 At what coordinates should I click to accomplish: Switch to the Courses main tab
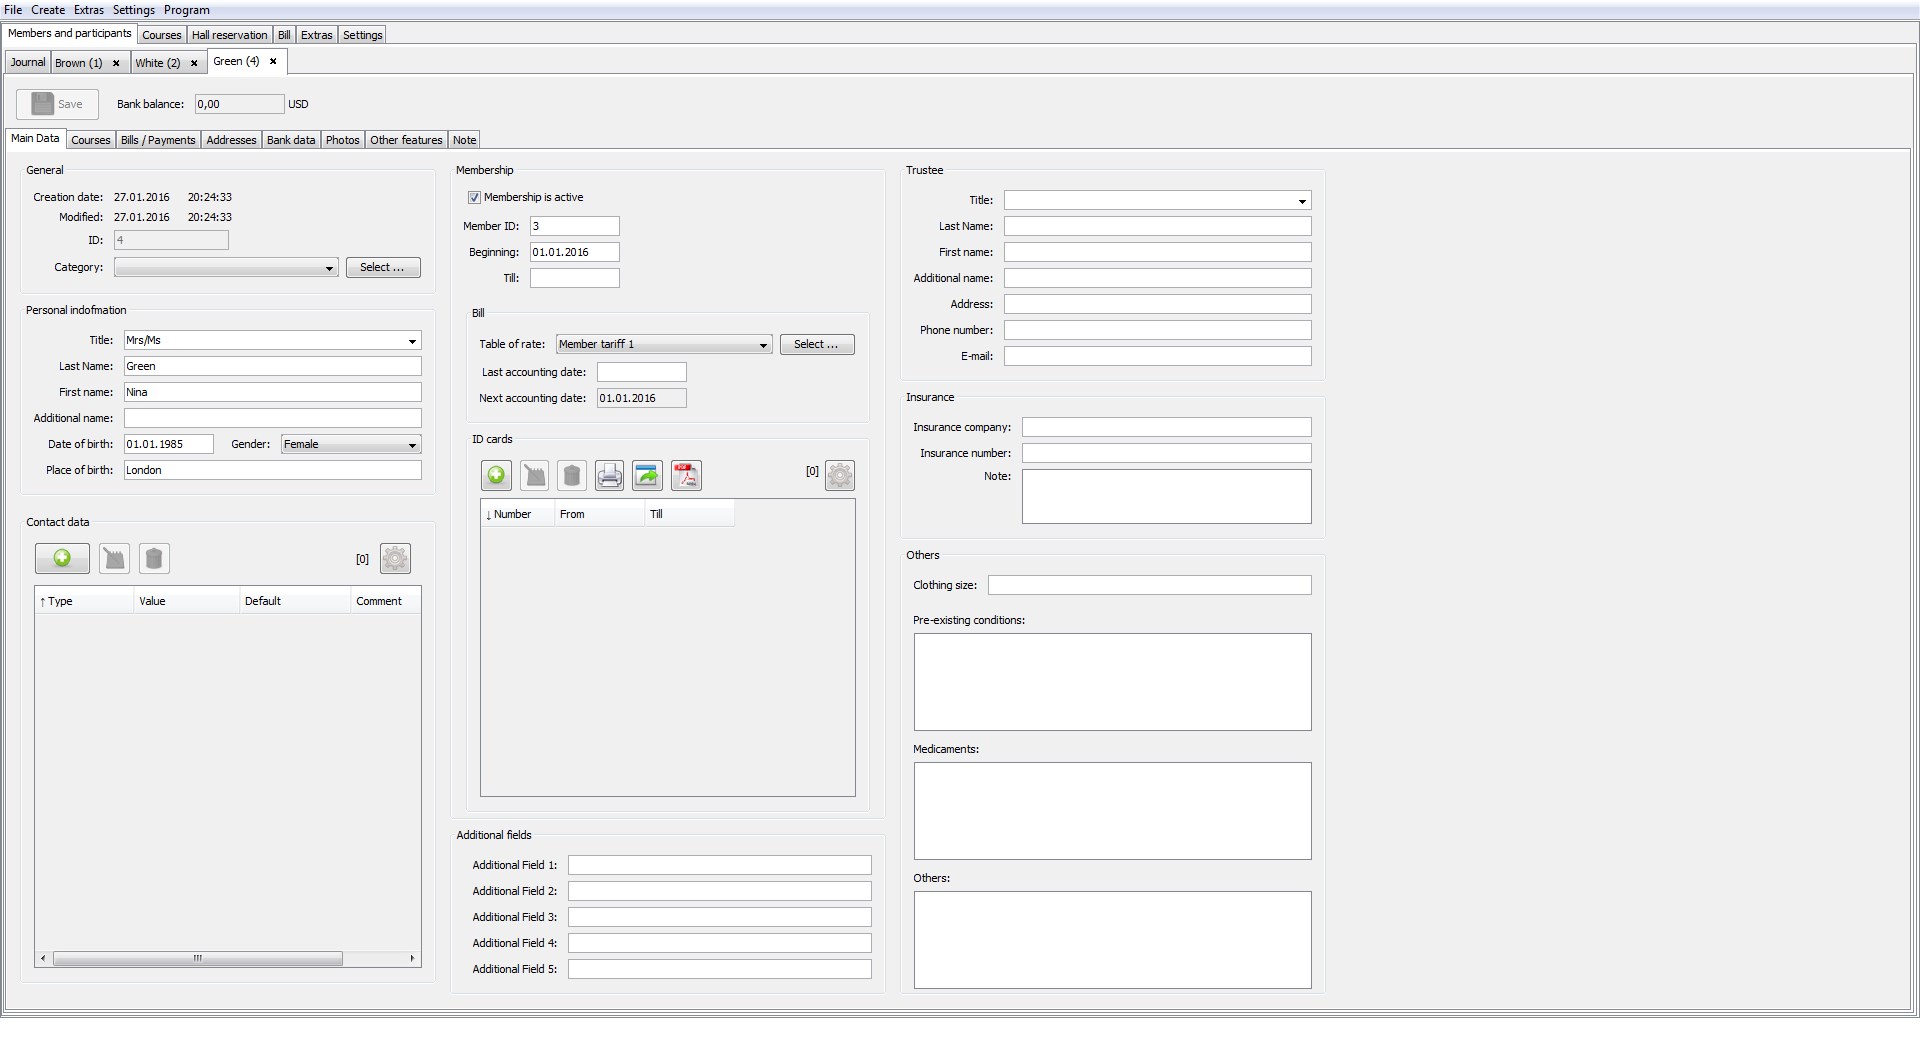162,35
